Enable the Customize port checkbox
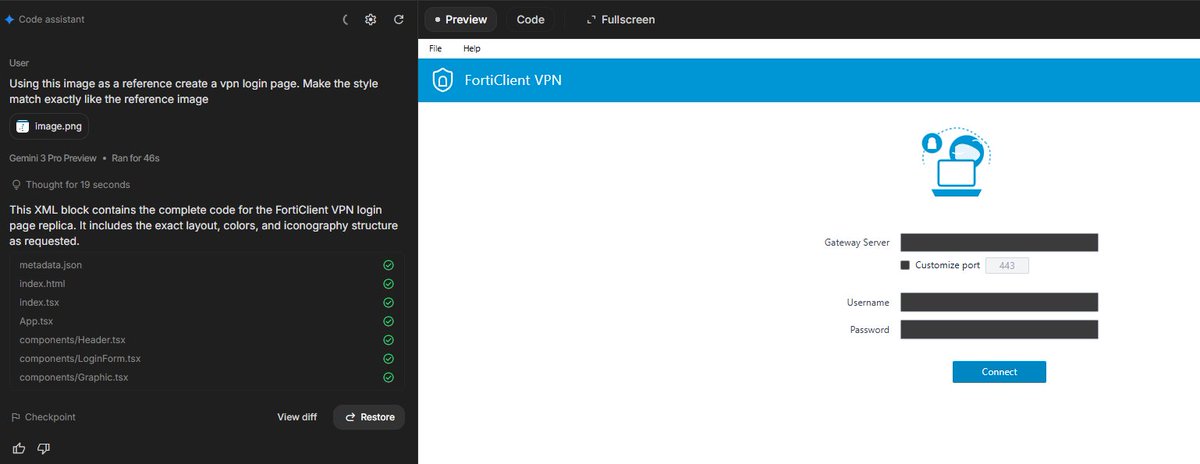 (905, 265)
